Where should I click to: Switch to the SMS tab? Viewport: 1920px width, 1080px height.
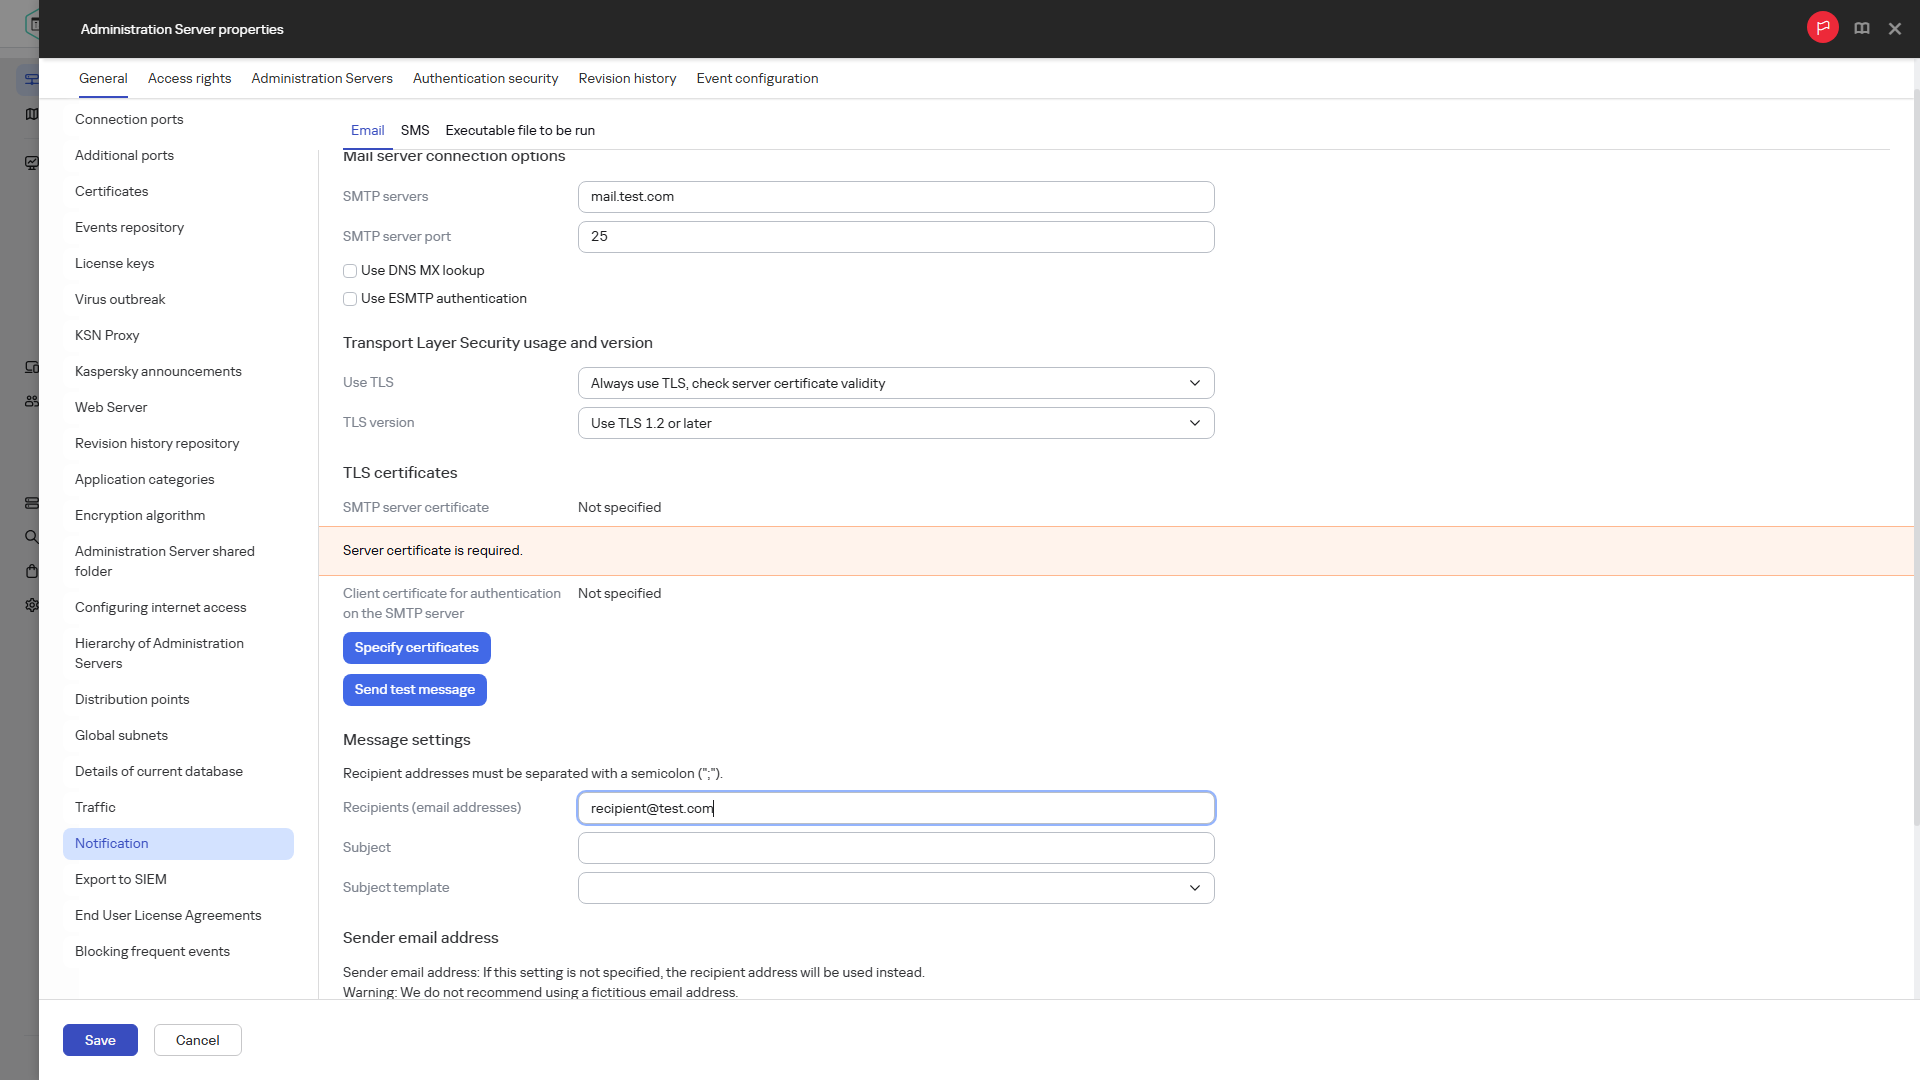pyautogui.click(x=415, y=131)
